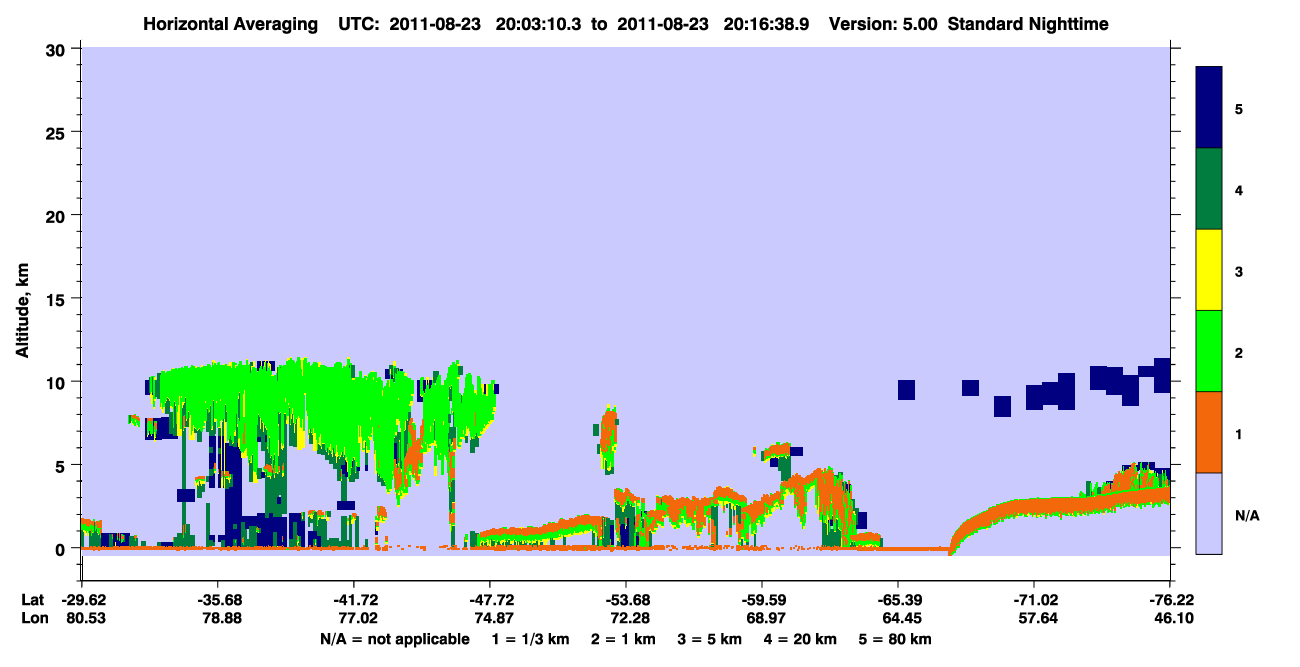
Task: Click the orange colorbar segment labeled 1
Action: (x=1209, y=432)
